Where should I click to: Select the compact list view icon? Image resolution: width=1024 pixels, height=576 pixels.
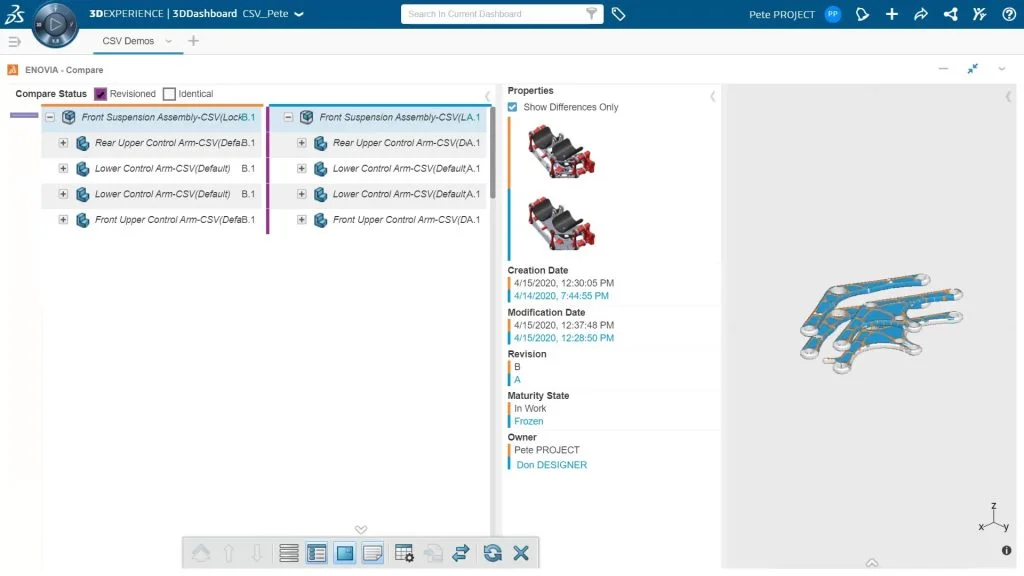pyautogui.click(x=289, y=552)
